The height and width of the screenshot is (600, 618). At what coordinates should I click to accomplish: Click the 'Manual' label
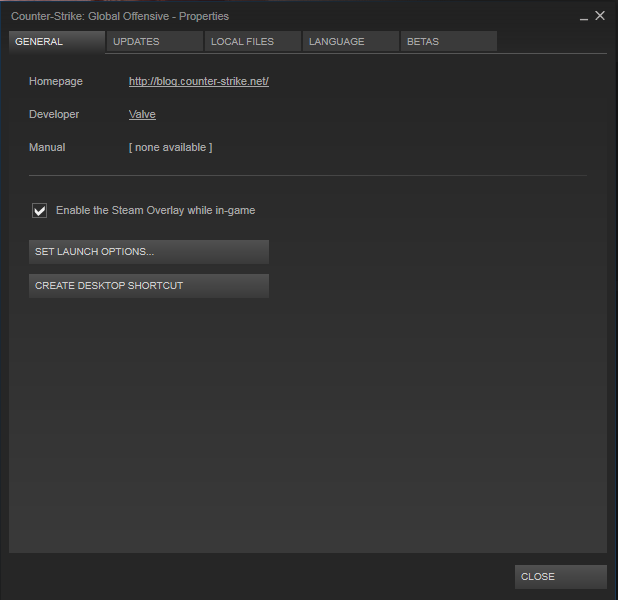[47, 147]
